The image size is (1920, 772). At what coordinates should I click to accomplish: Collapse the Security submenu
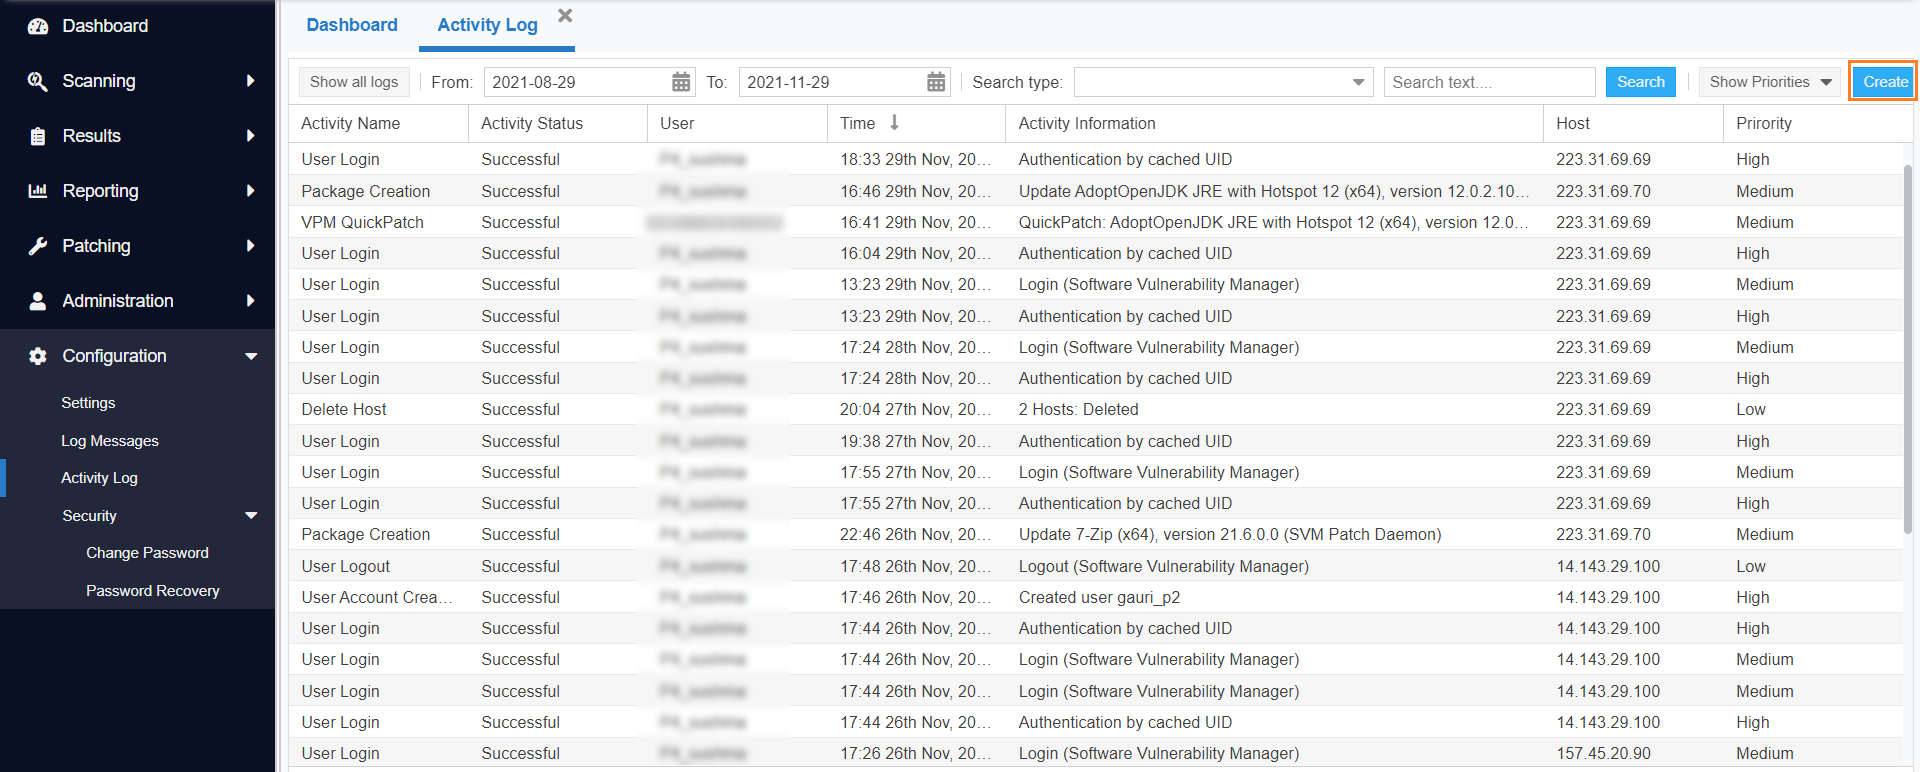[251, 516]
